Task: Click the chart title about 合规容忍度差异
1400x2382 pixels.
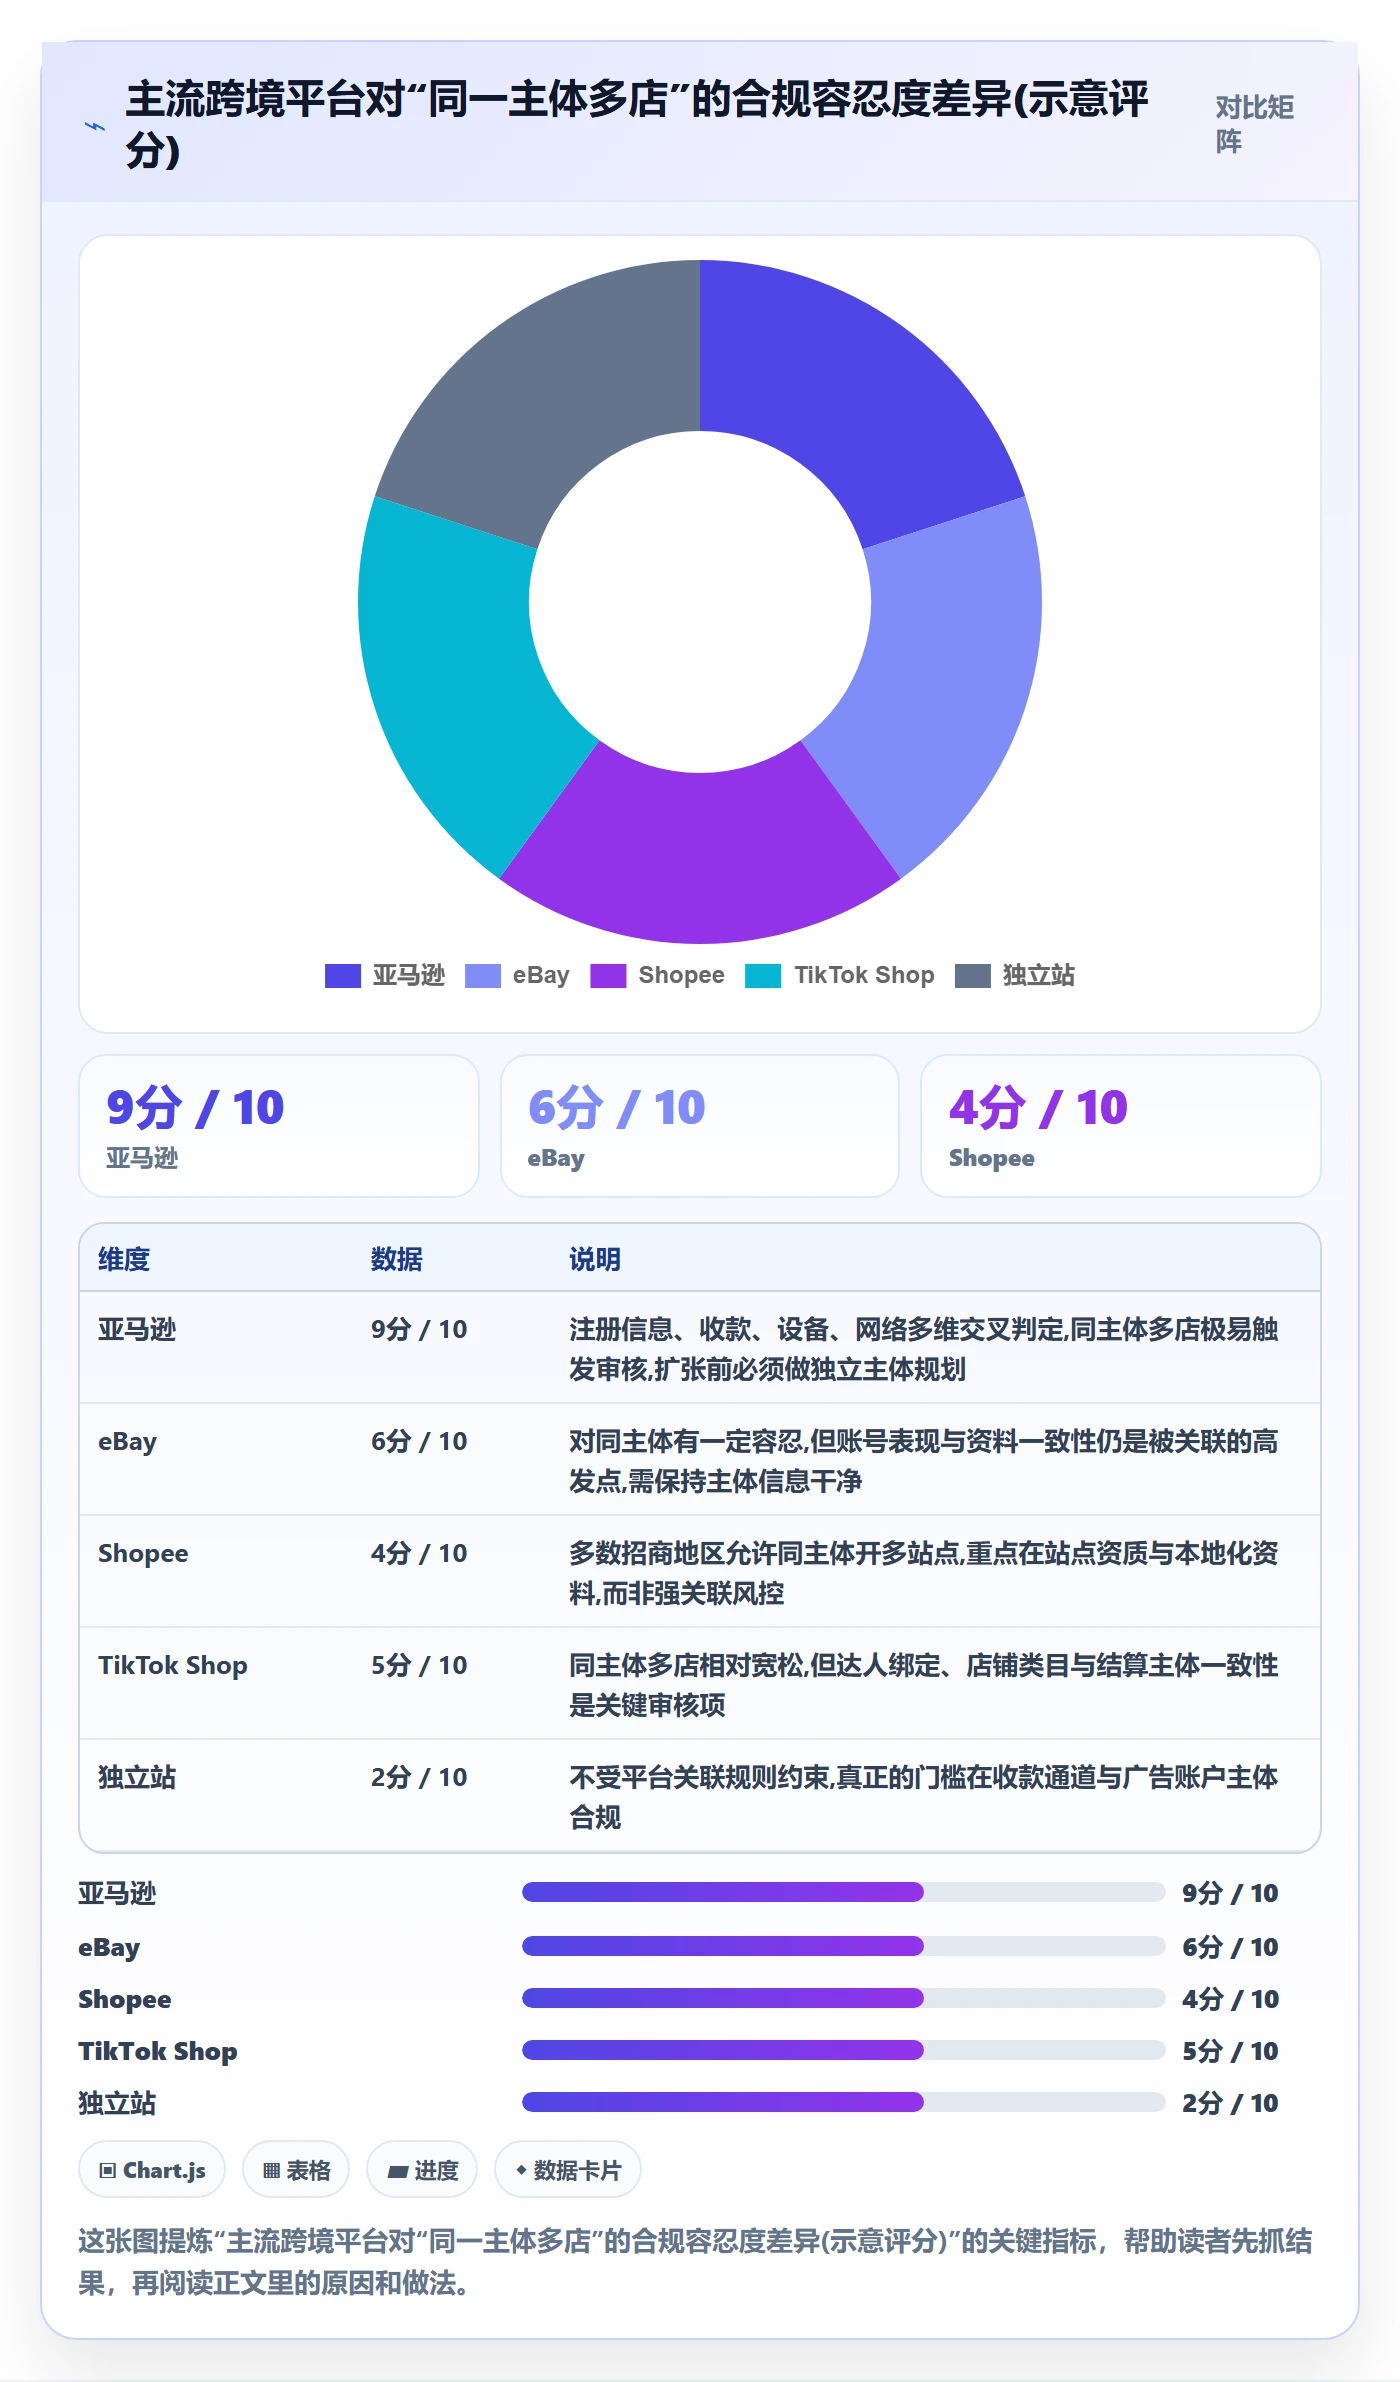Action: tap(637, 124)
